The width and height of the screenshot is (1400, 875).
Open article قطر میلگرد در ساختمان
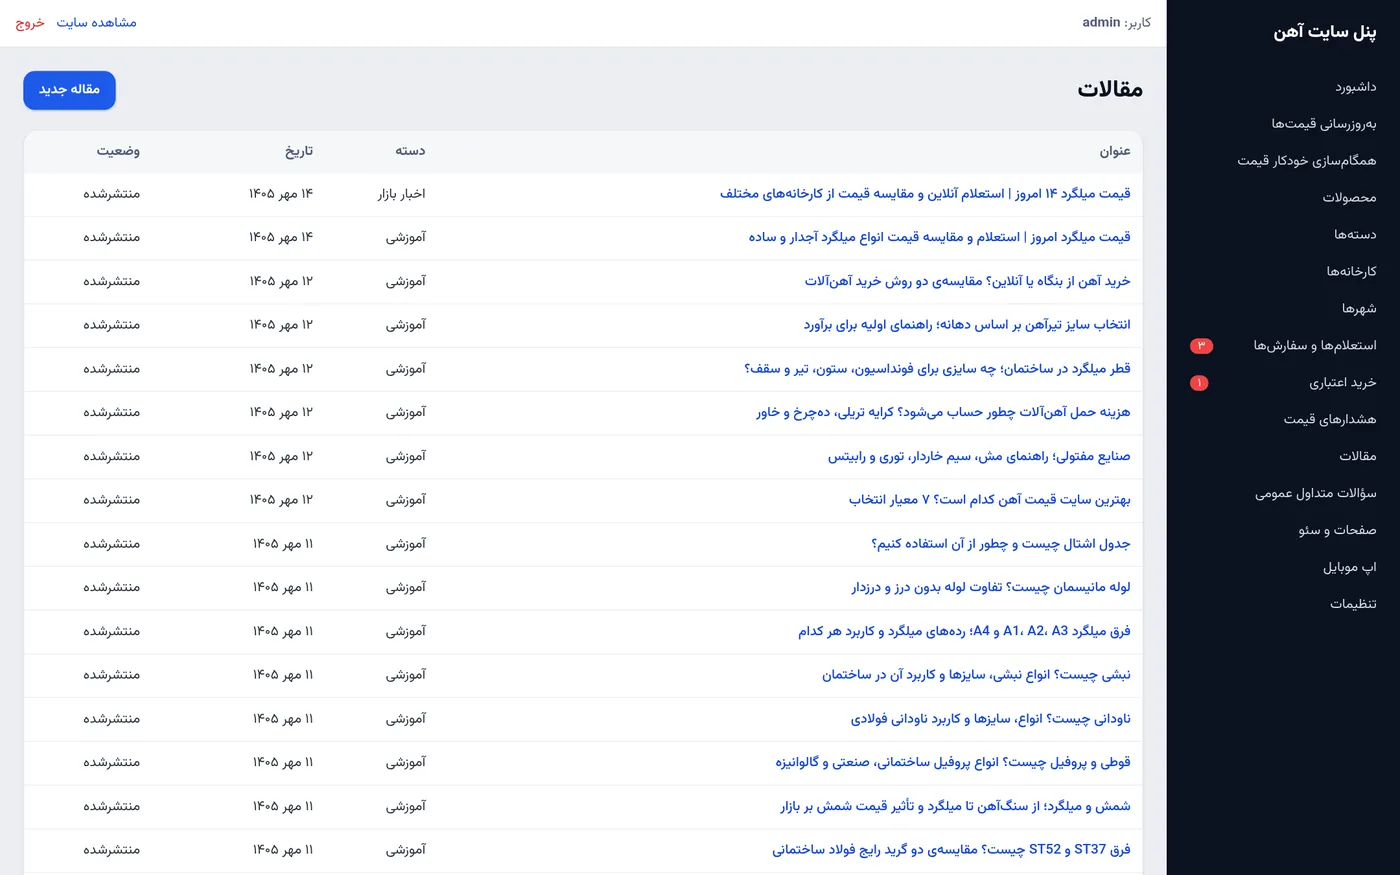coord(937,369)
